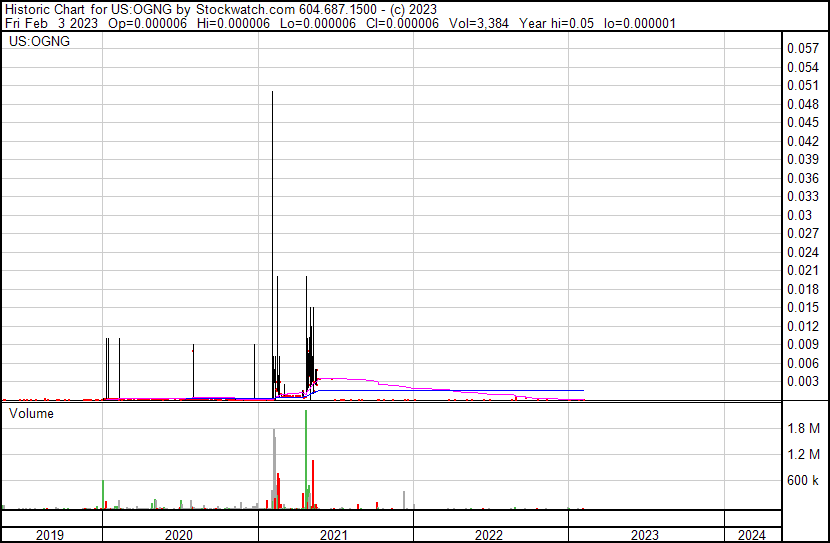Click the 600 k volume axis label
Screen dimensions: 830x543
coord(803,481)
